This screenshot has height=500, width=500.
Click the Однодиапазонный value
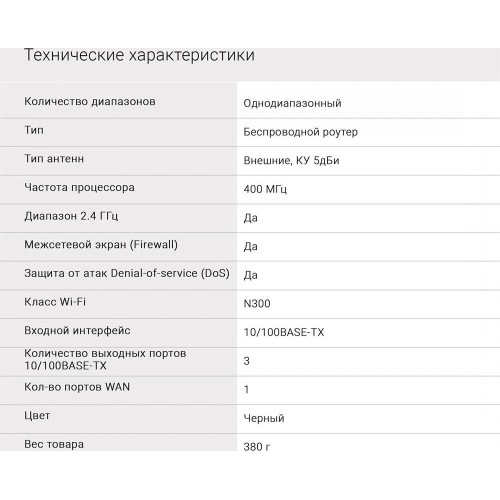[x=292, y=103]
